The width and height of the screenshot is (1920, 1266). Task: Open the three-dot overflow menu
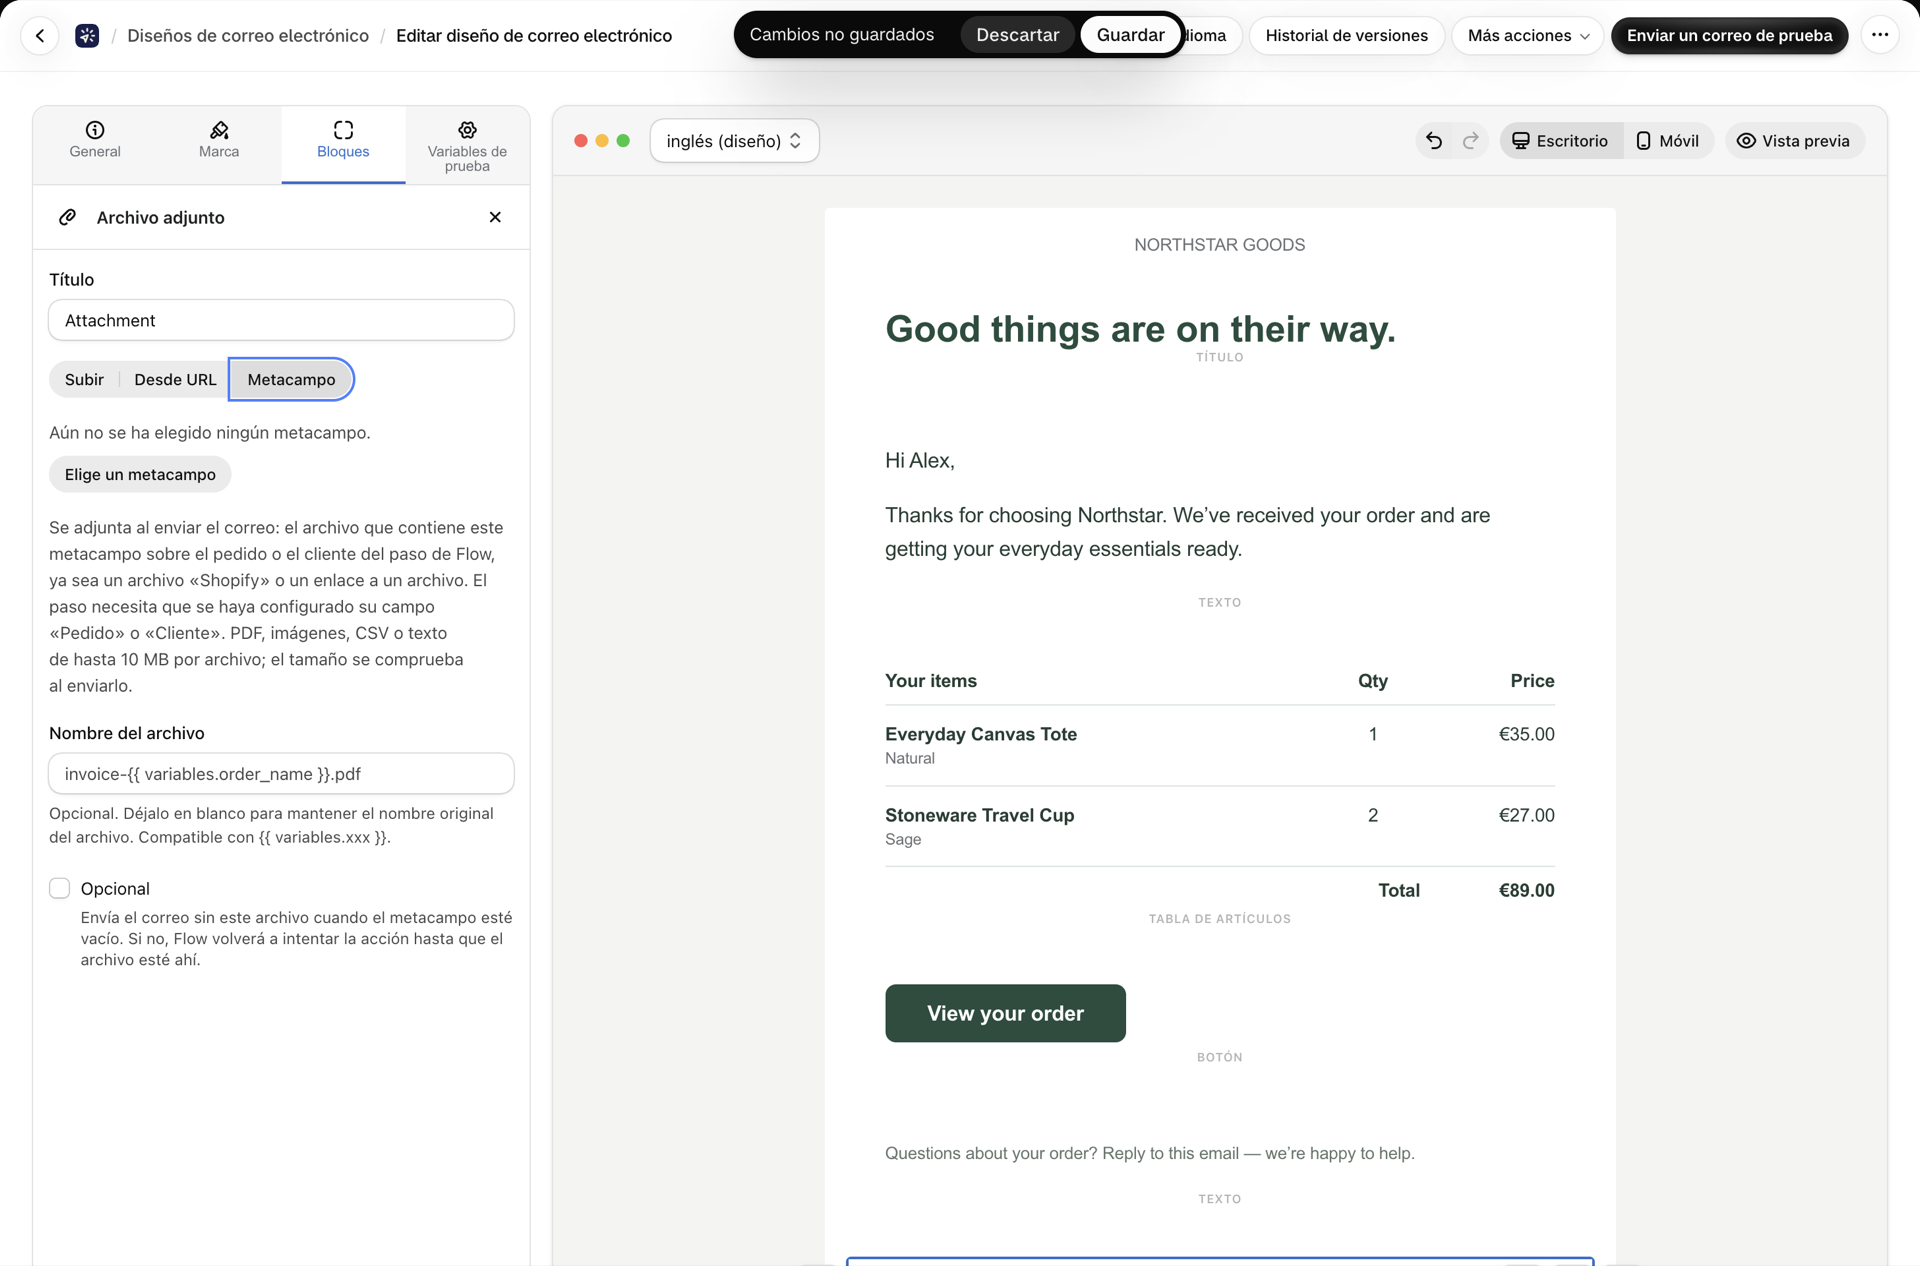click(1880, 36)
